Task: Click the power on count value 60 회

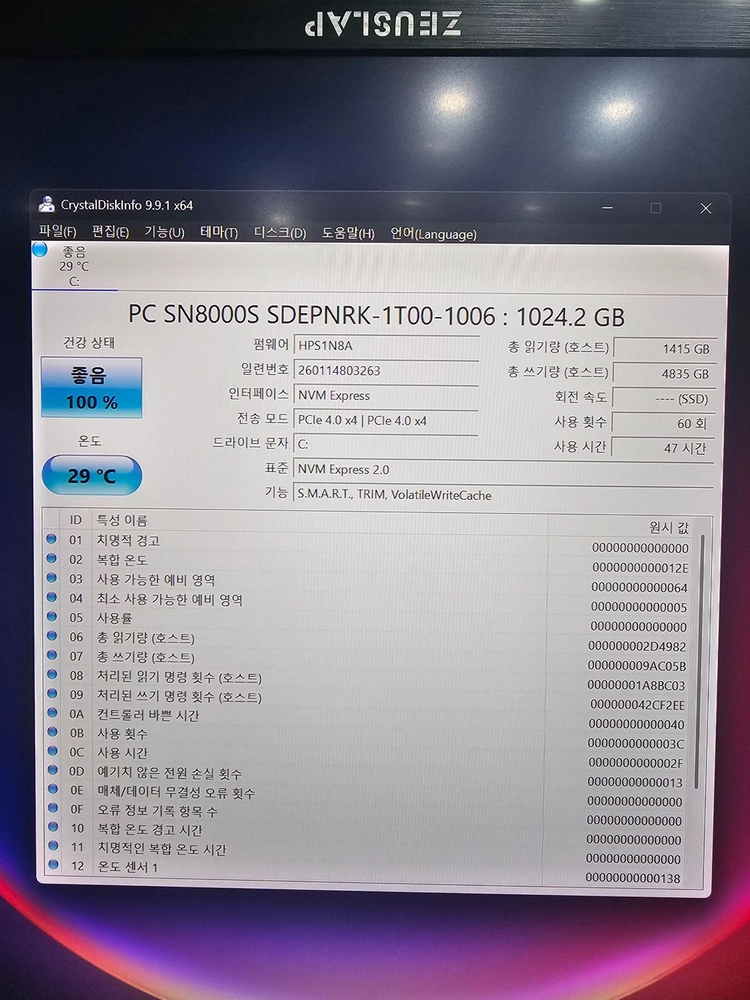Action: click(665, 423)
